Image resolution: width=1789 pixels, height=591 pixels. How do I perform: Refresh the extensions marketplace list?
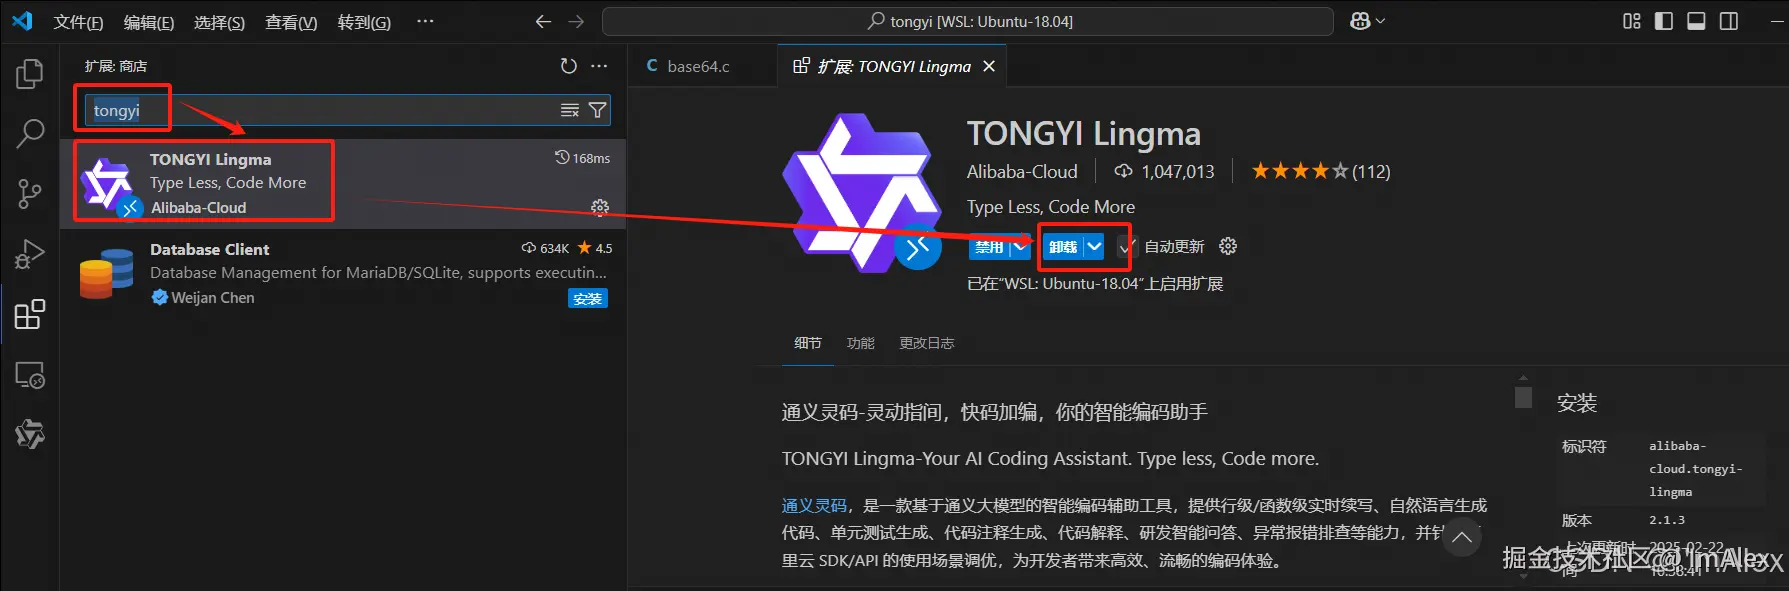coord(568,66)
